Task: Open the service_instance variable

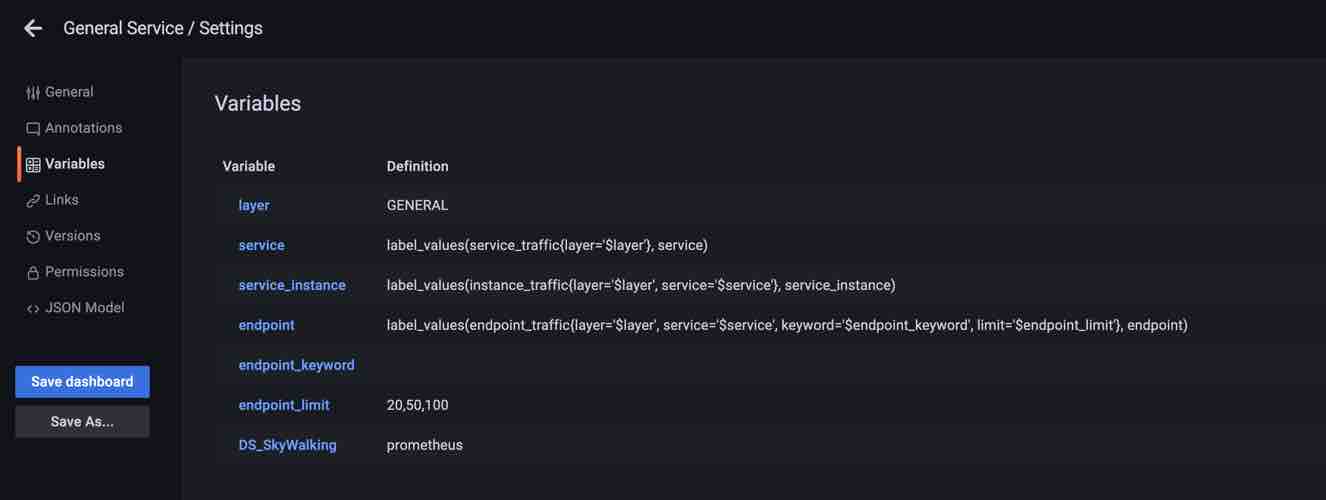Action: coord(292,285)
